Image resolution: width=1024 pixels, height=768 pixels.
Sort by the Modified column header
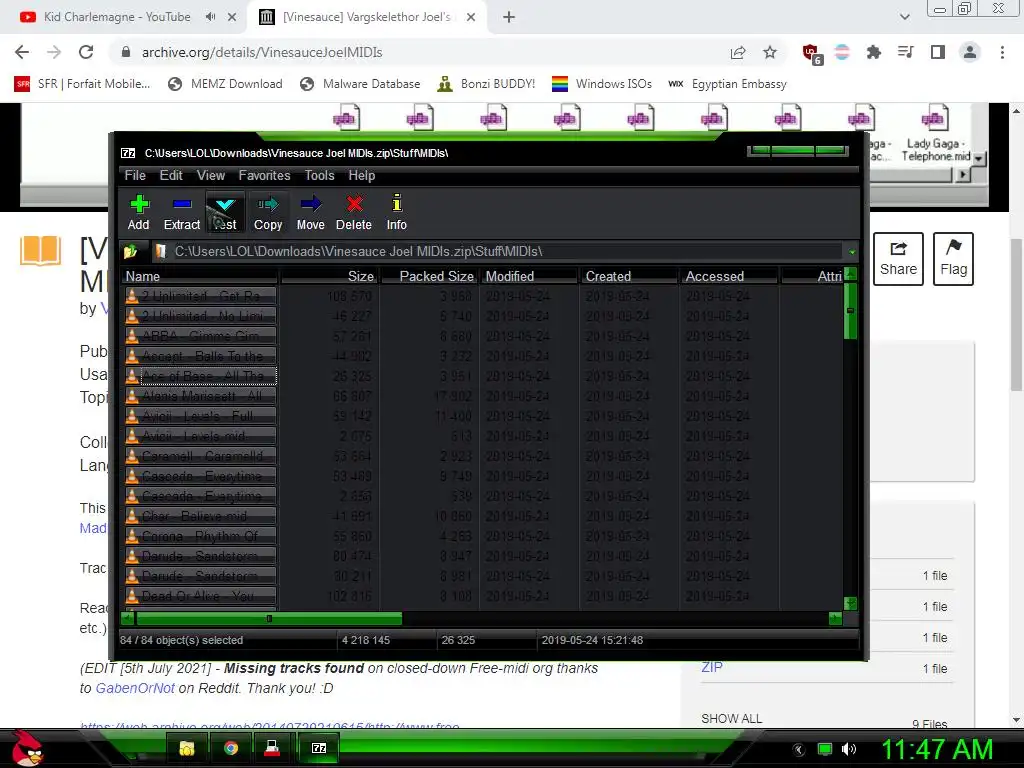[529, 276]
